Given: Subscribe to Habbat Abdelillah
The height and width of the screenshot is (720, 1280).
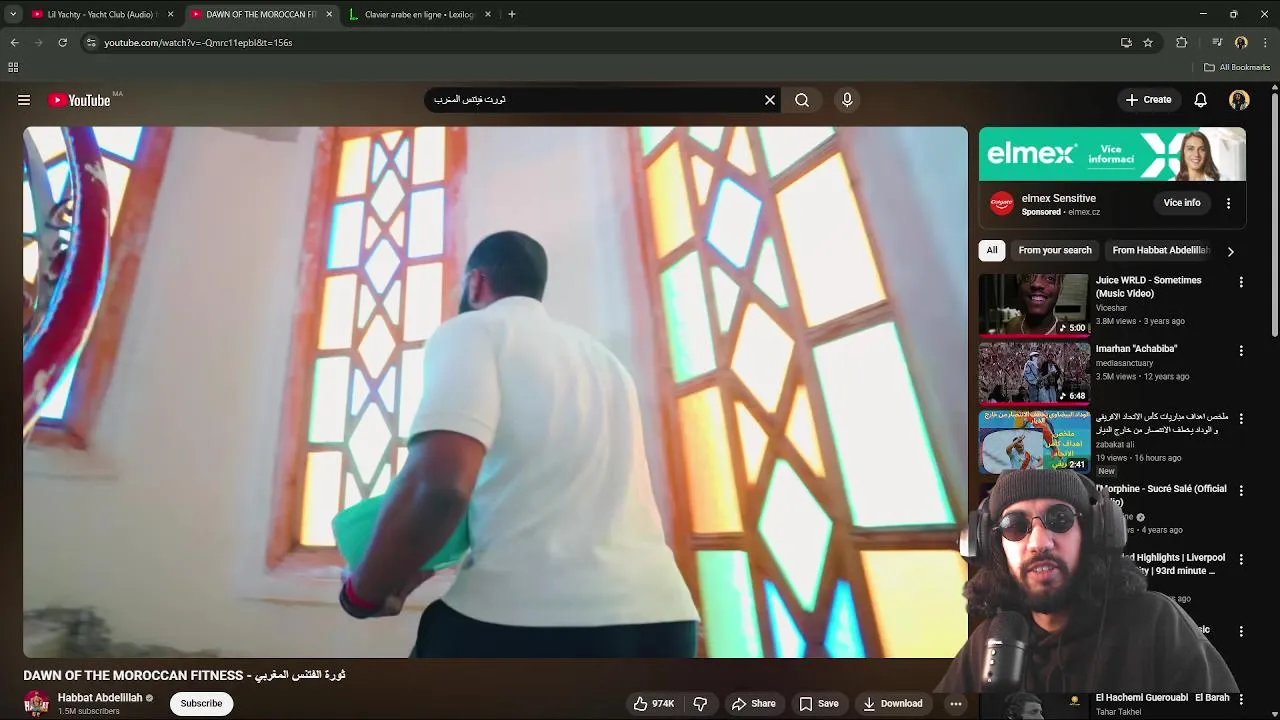Looking at the screenshot, I should tap(201, 704).
